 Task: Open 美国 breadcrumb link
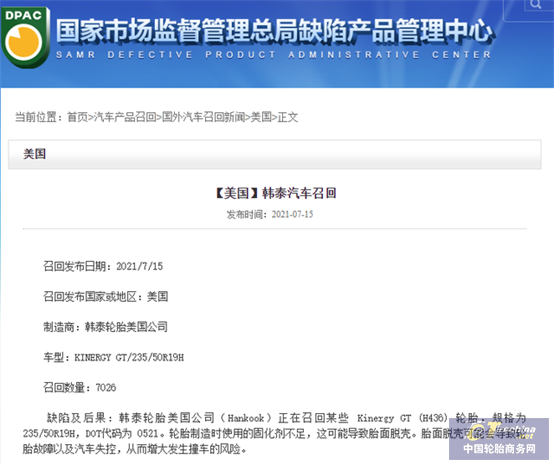pyautogui.click(x=261, y=117)
